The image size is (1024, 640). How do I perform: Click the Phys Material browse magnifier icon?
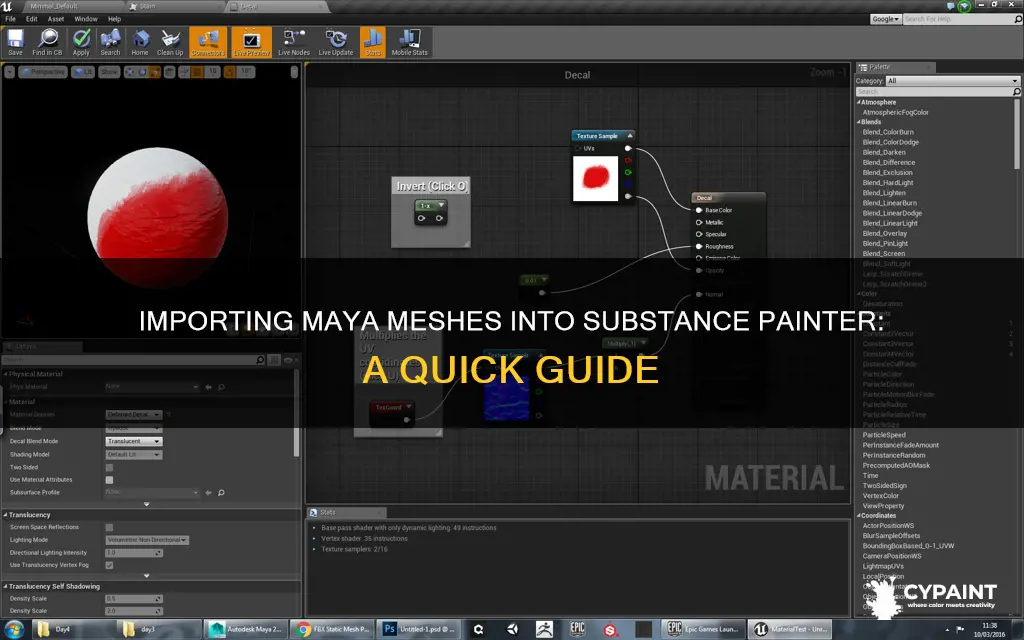[221, 387]
